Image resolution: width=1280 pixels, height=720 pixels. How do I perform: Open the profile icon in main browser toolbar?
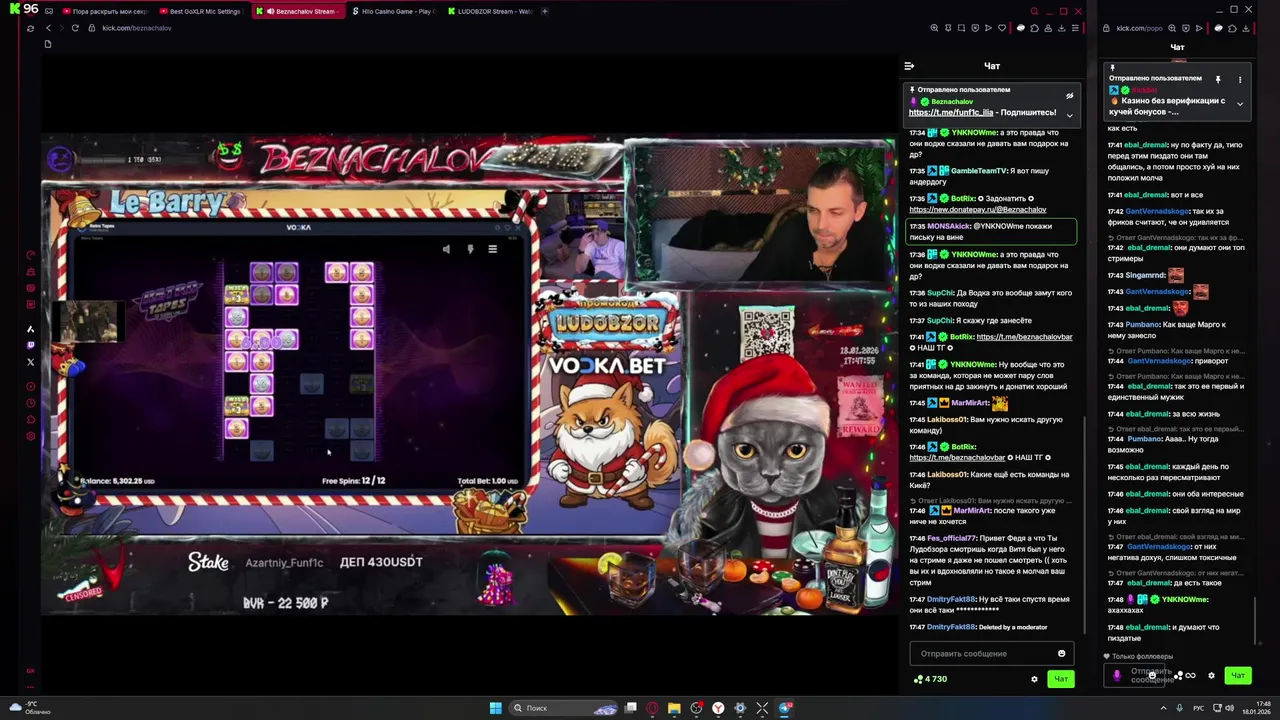point(1049,28)
